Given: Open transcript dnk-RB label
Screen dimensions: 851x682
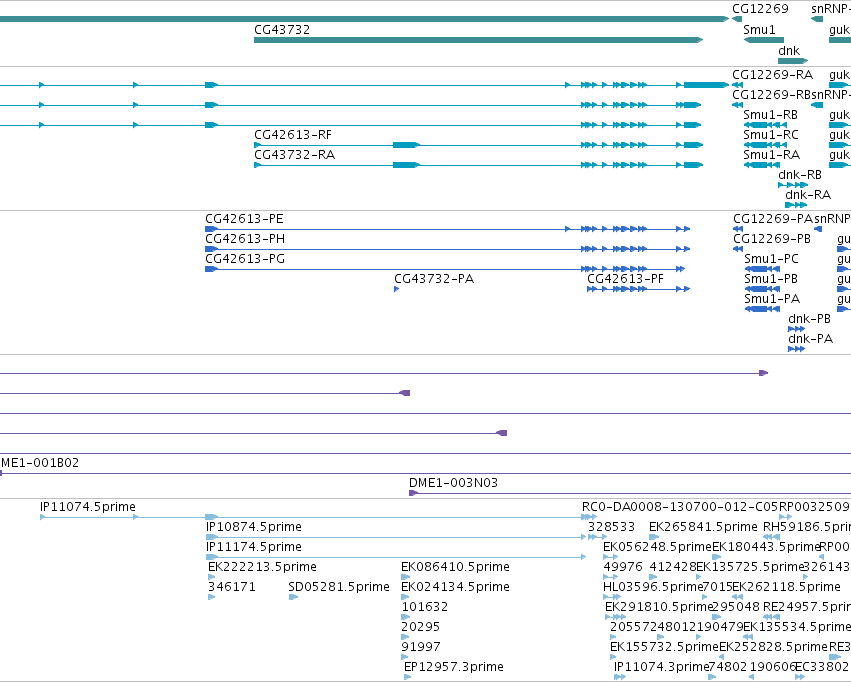Looking at the screenshot, I should 799,175.
